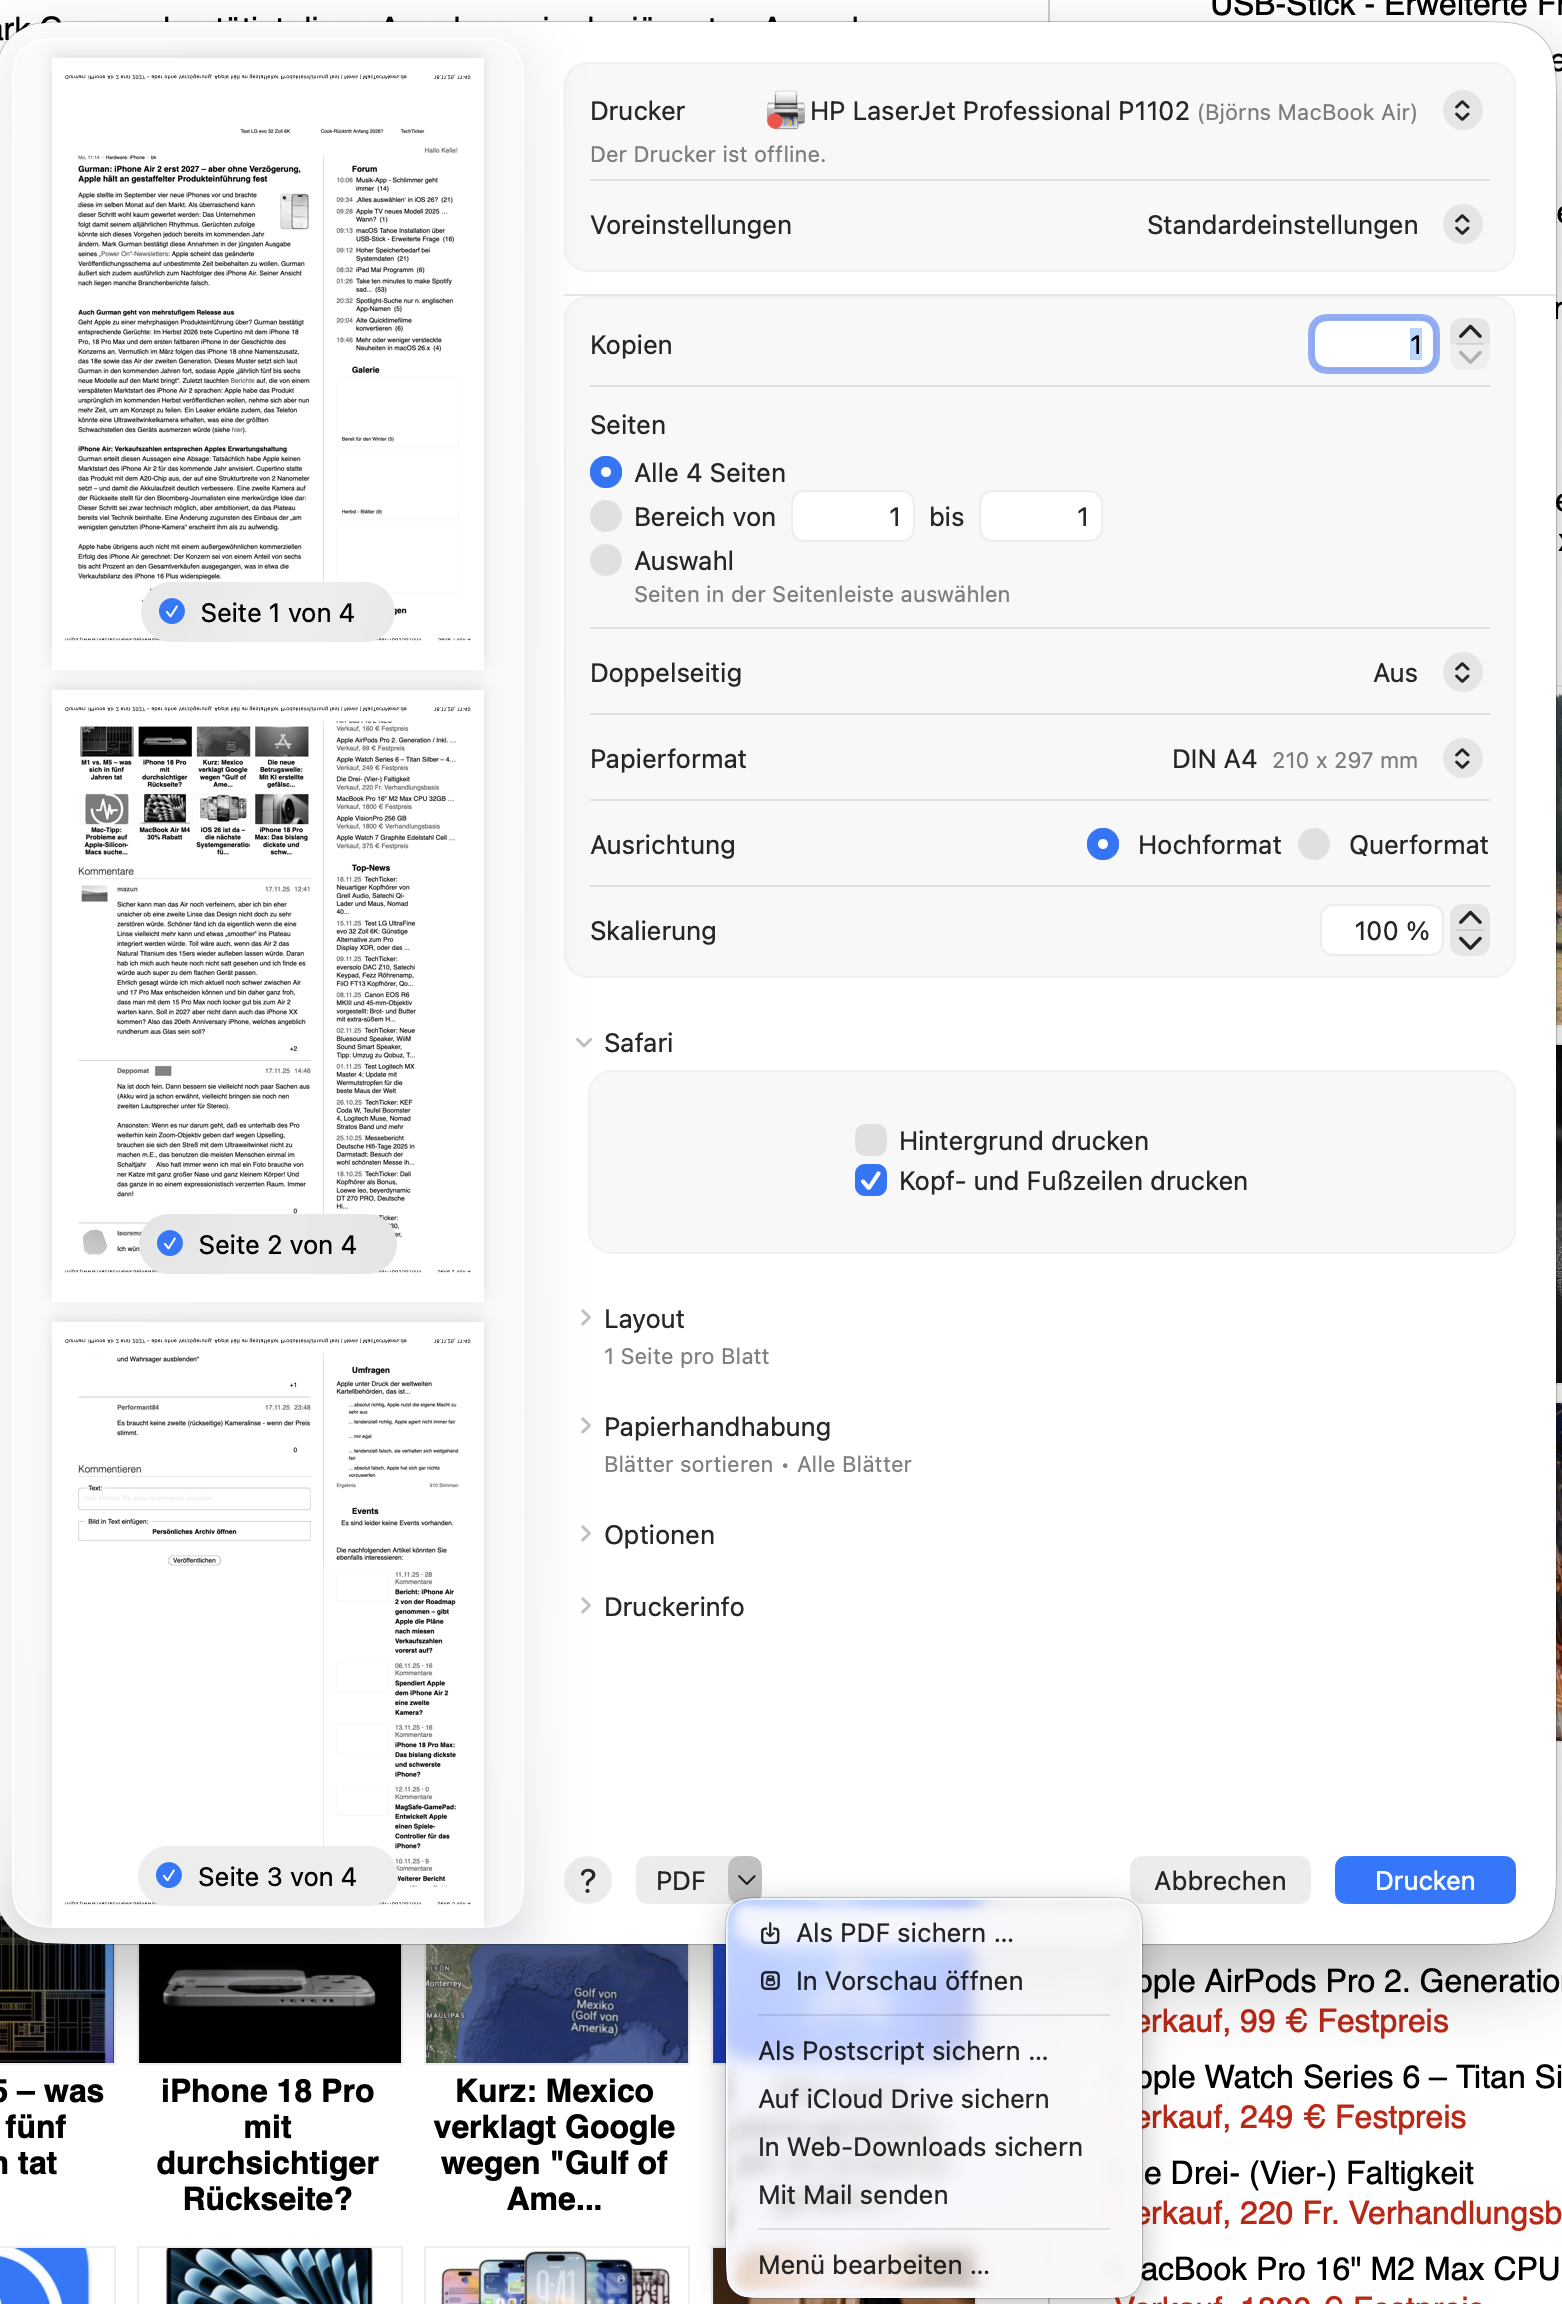The height and width of the screenshot is (2304, 1562).
Task: Click the HP LaserJet printer icon
Action: click(x=785, y=111)
